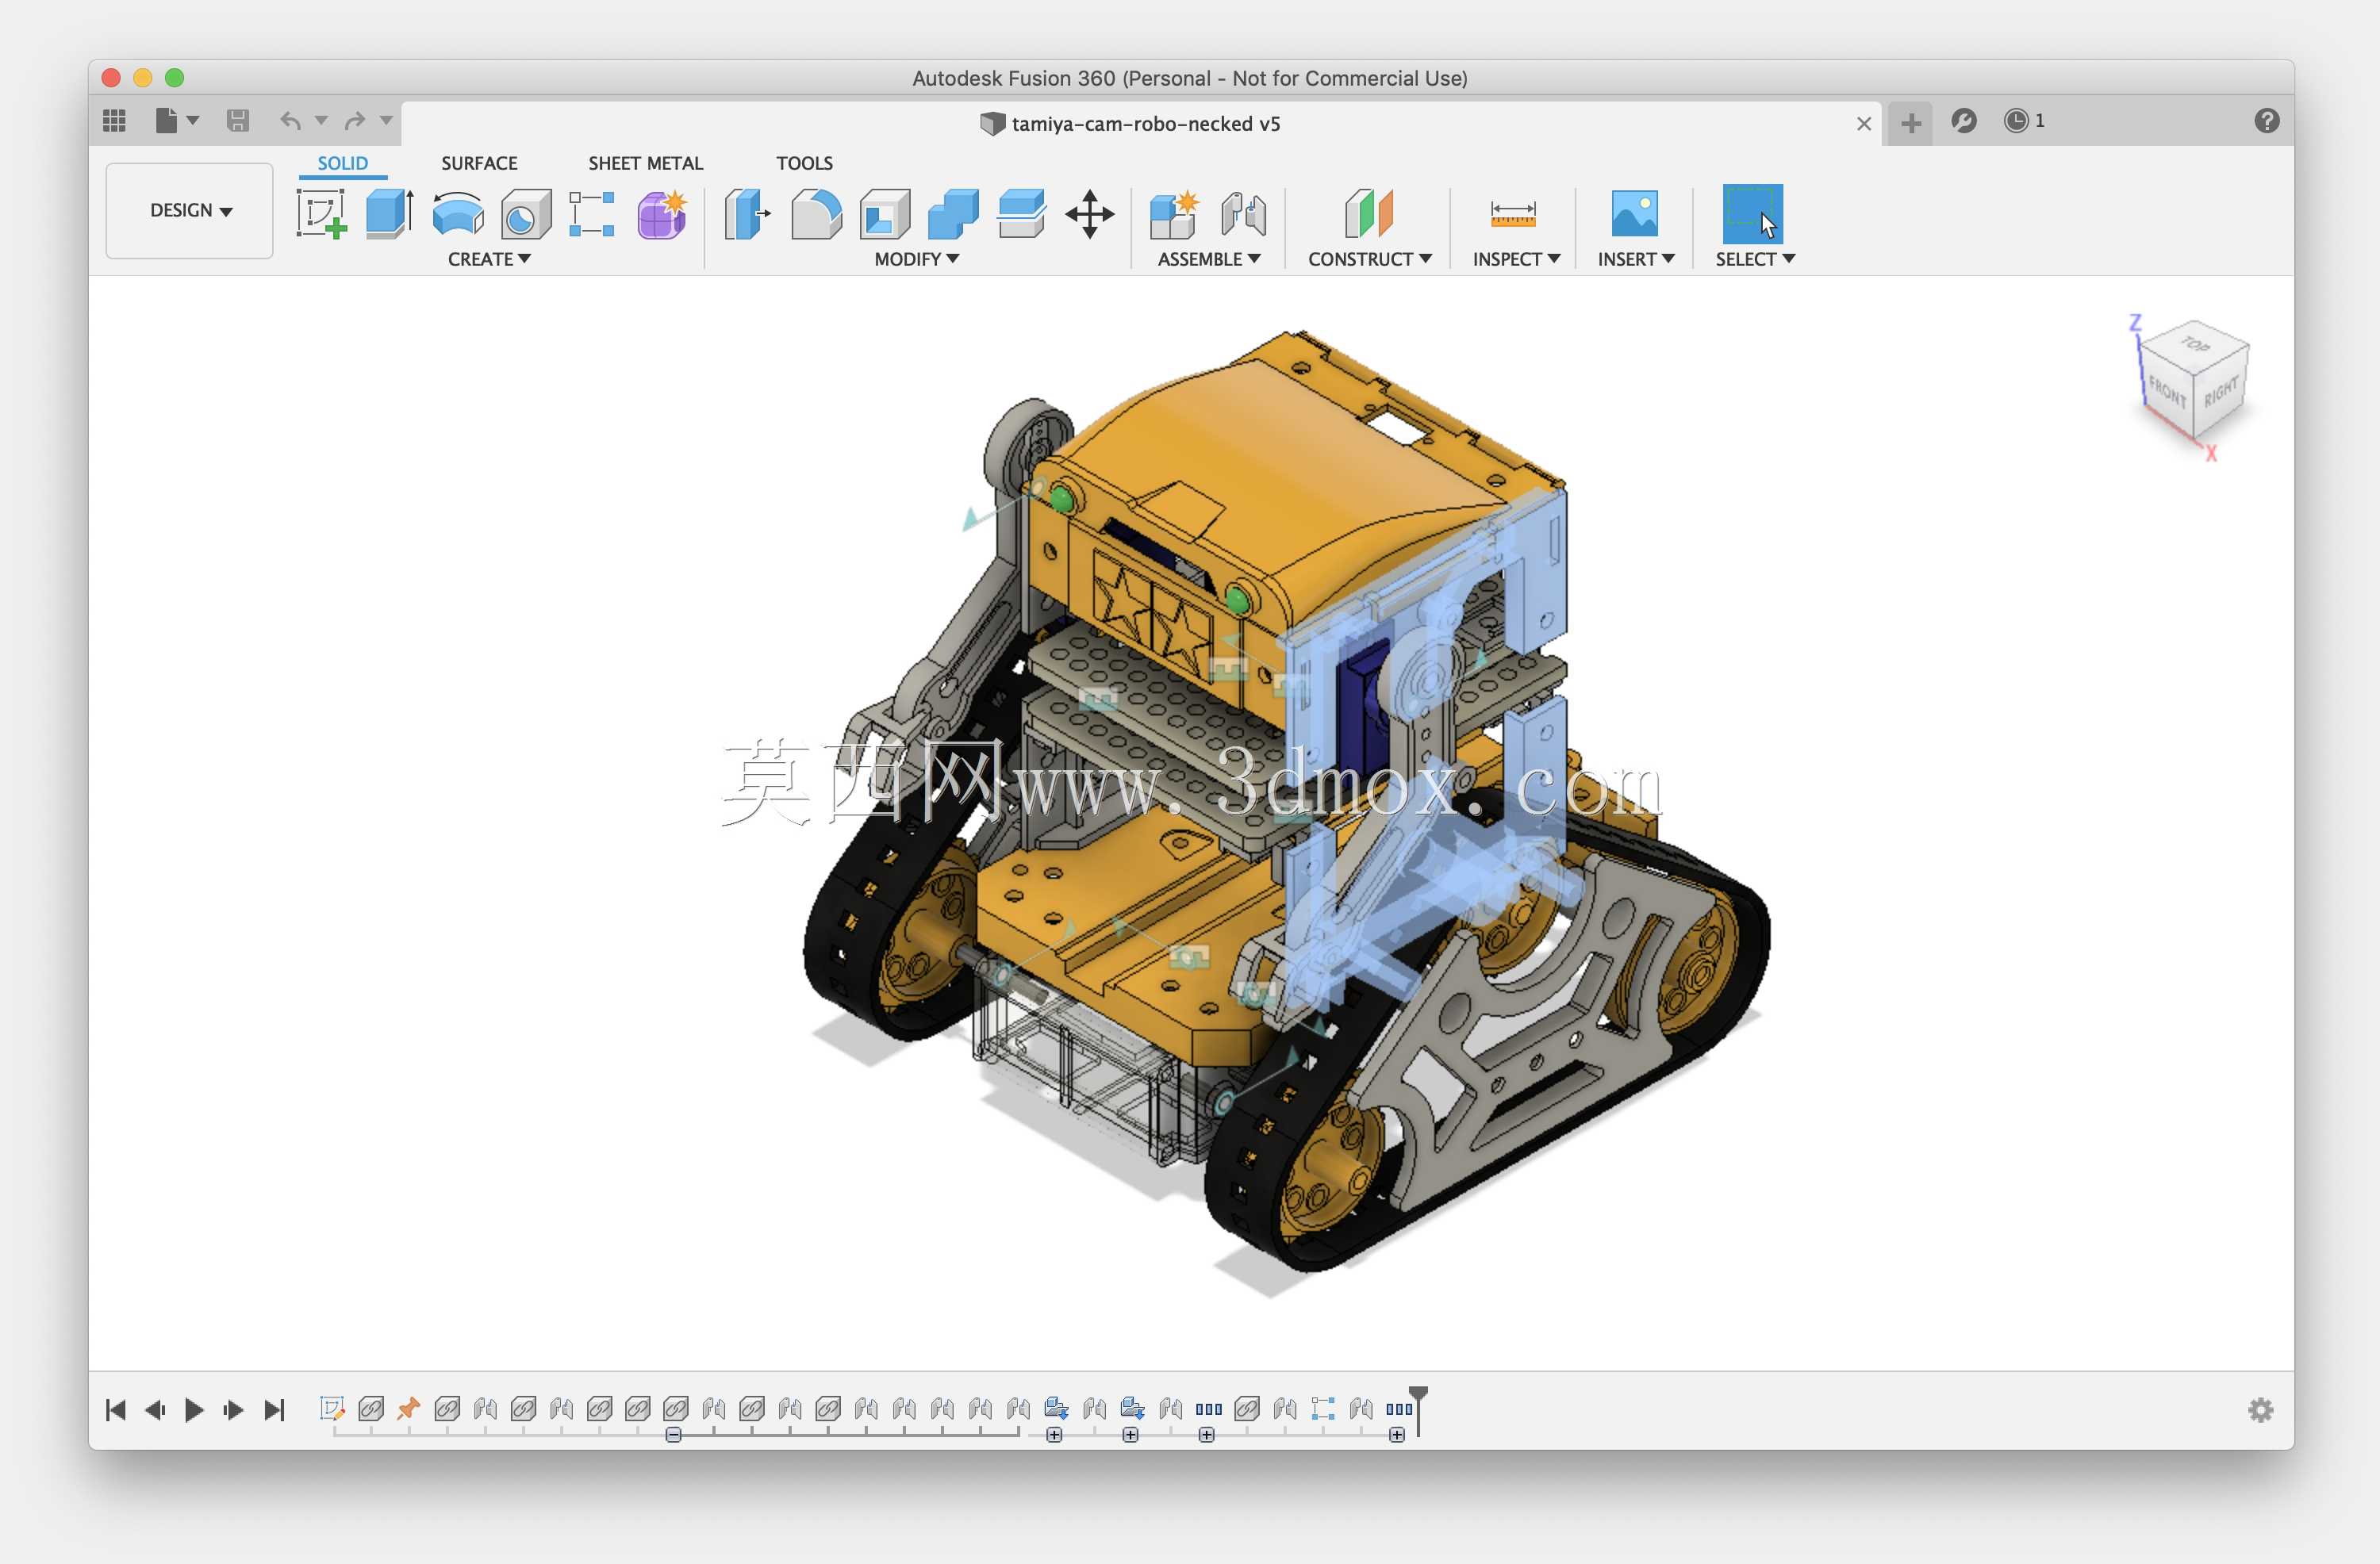This screenshot has width=2380, height=1564.
Task: Select the Offset Plane construct tool
Action: (1369, 214)
